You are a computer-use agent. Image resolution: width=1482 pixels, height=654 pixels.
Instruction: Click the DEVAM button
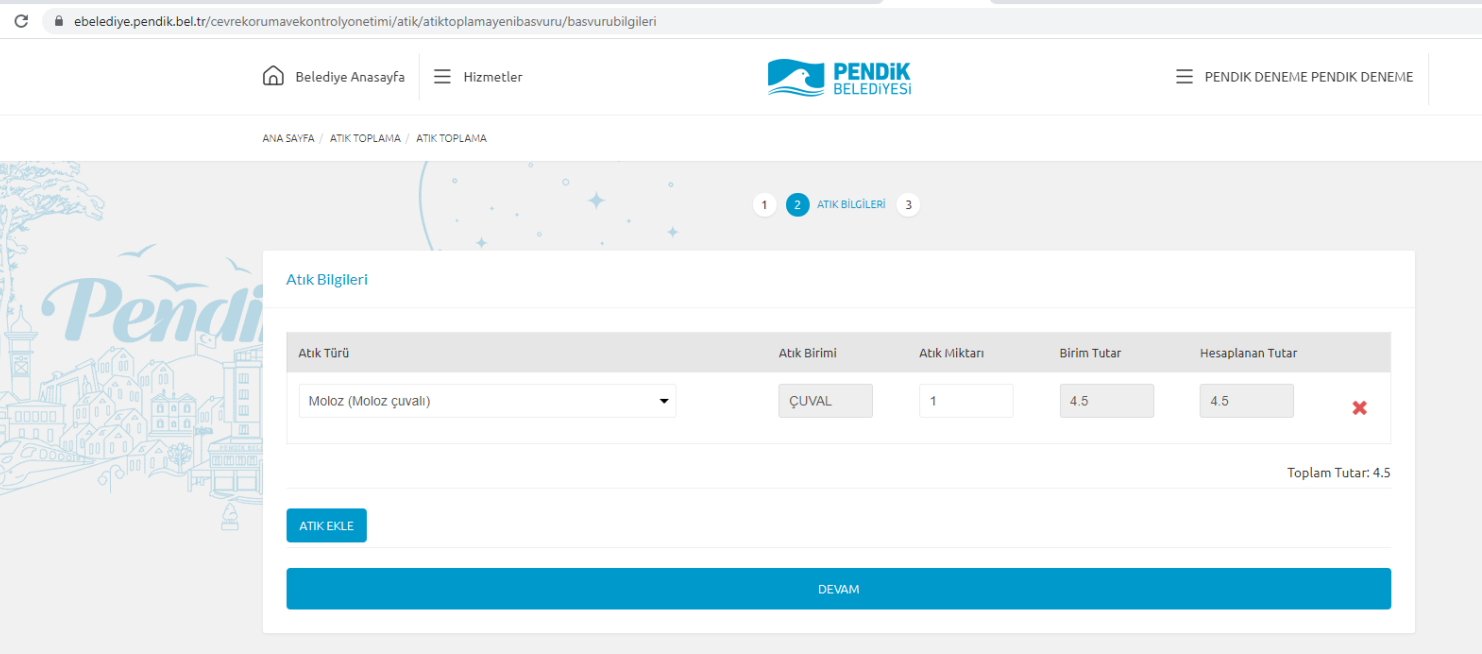click(x=838, y=589)
